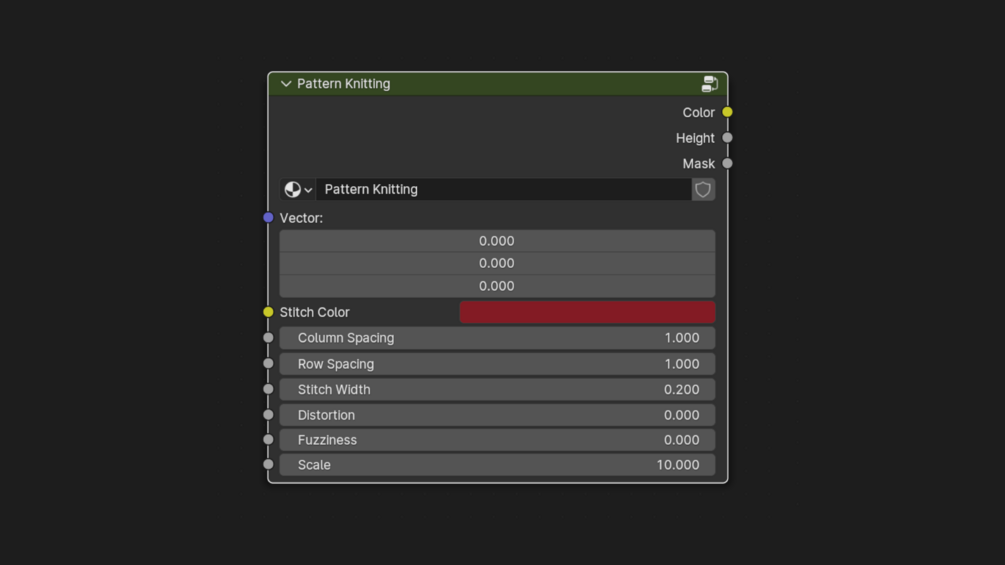Open the node tree browse dropdown
The image size is (1005, 565).
tap(298, 190)
